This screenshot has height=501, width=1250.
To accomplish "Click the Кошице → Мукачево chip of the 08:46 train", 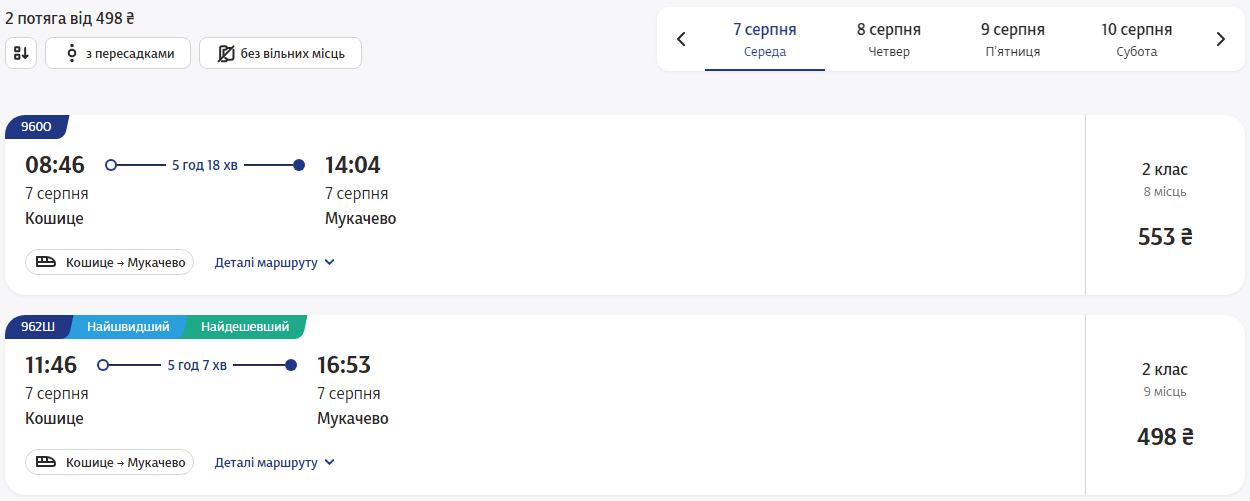I will (x=110, y=263).
